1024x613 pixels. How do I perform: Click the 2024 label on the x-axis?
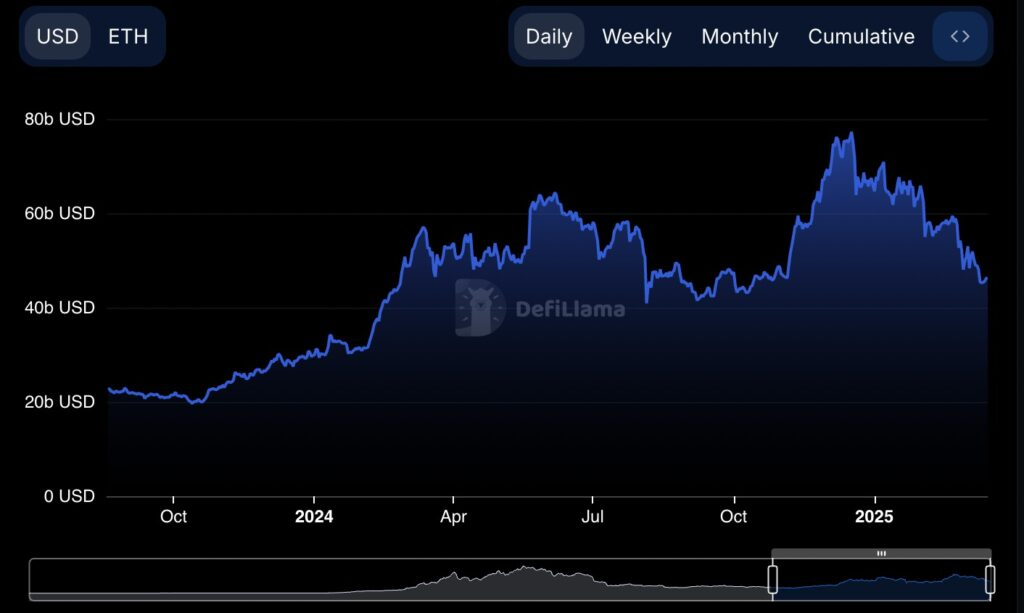(315, 517)
